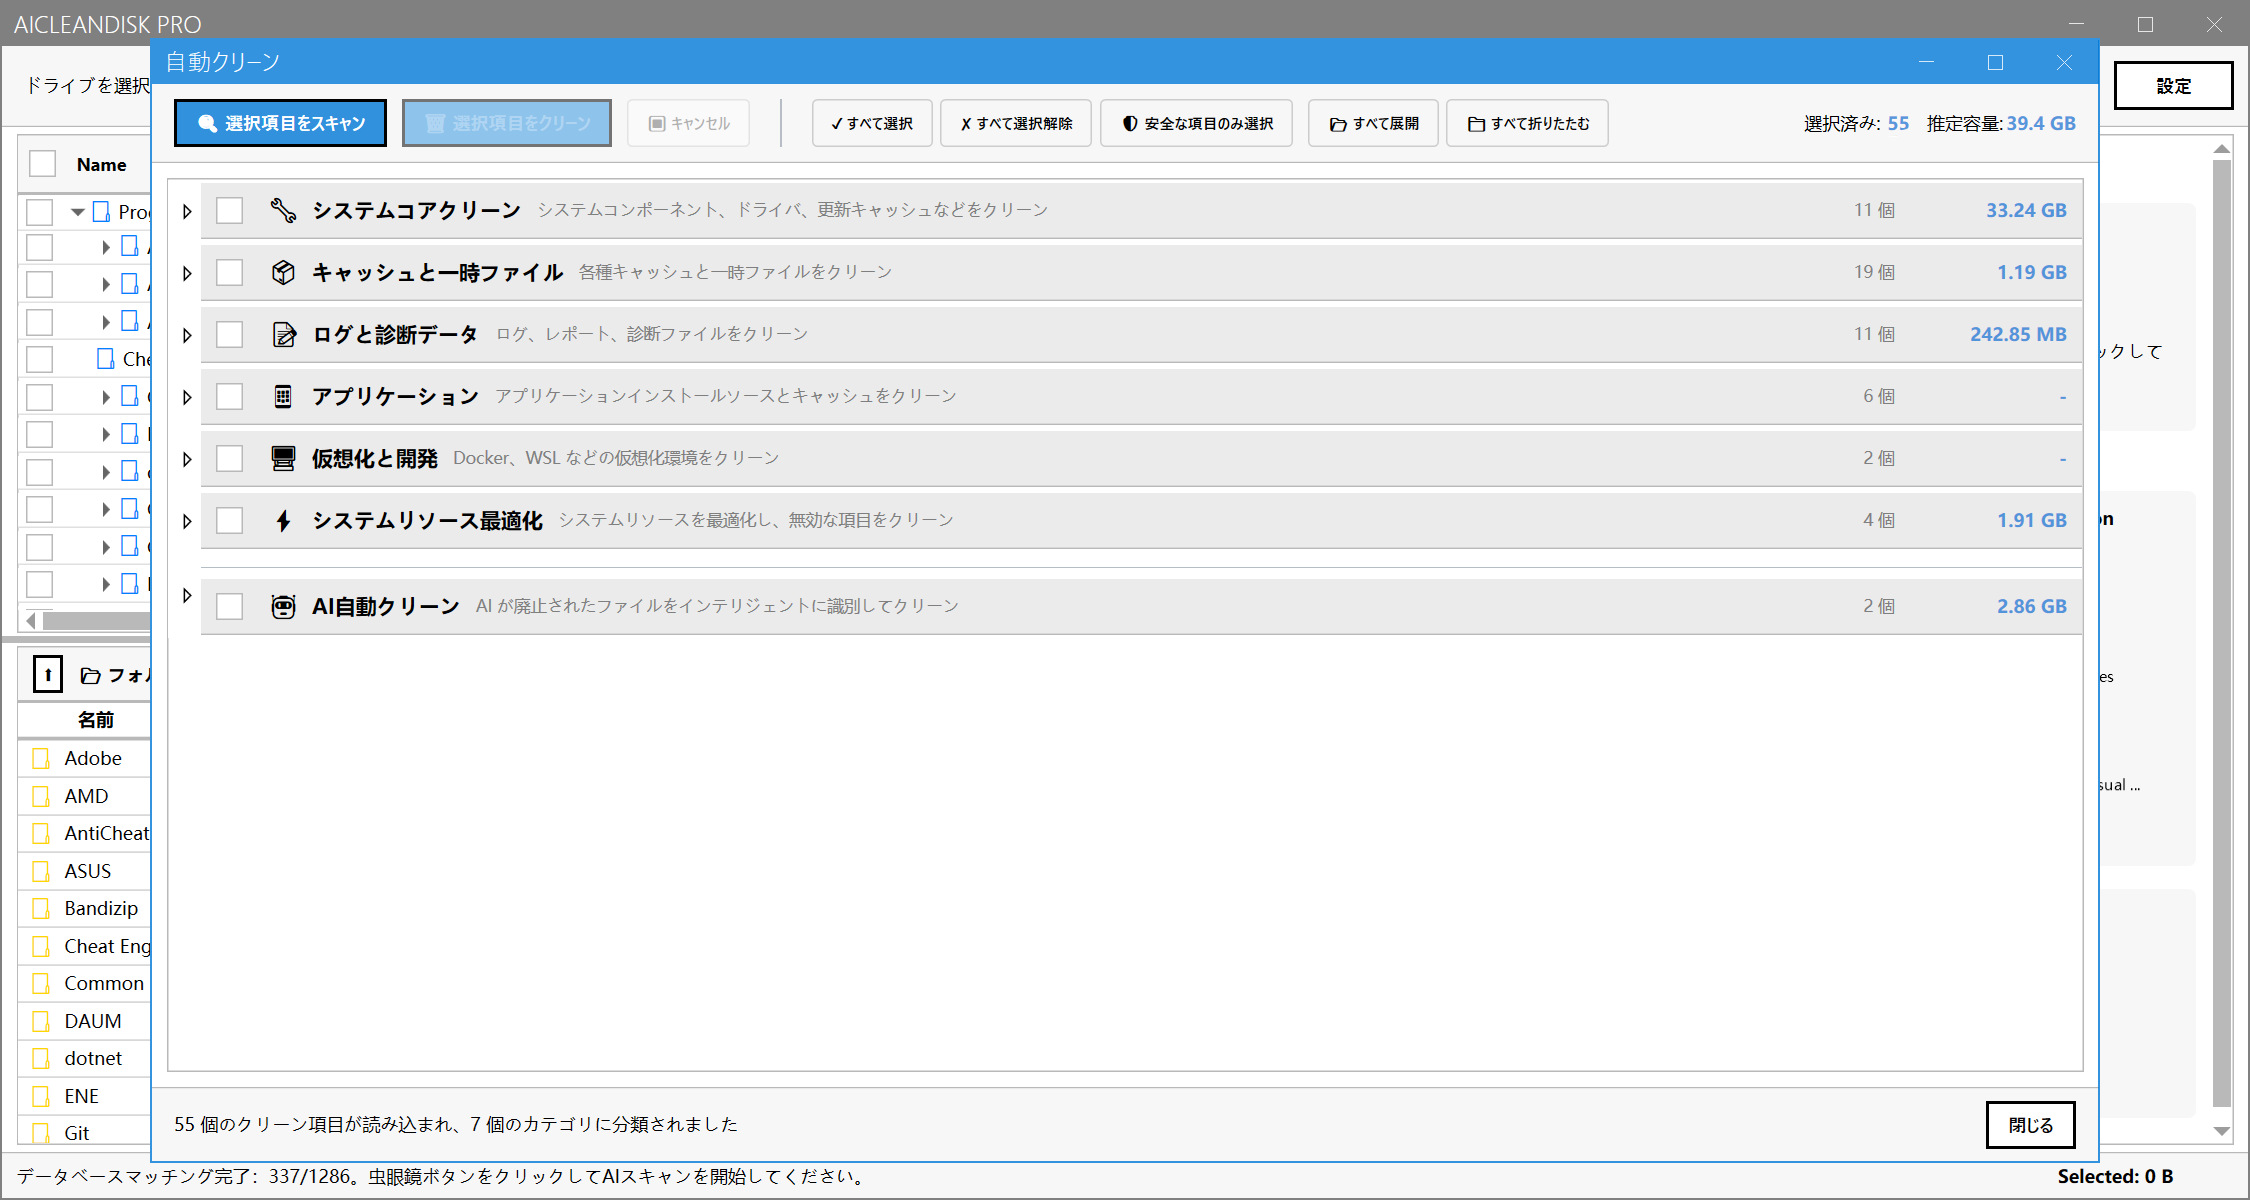Click the document icon on ログと診断データ row
Image resolution: width=2250 pixels, height=1200 pixels.
coord(284,334)
